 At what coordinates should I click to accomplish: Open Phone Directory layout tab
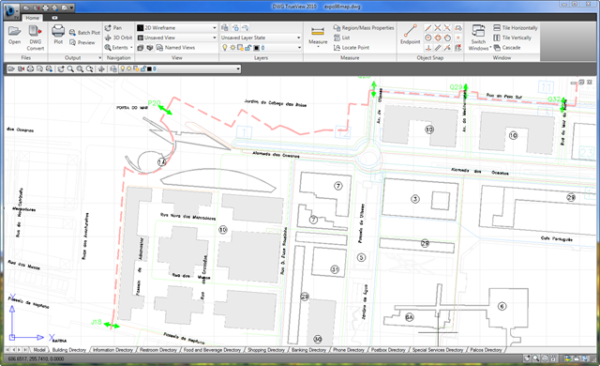point(348,350)
